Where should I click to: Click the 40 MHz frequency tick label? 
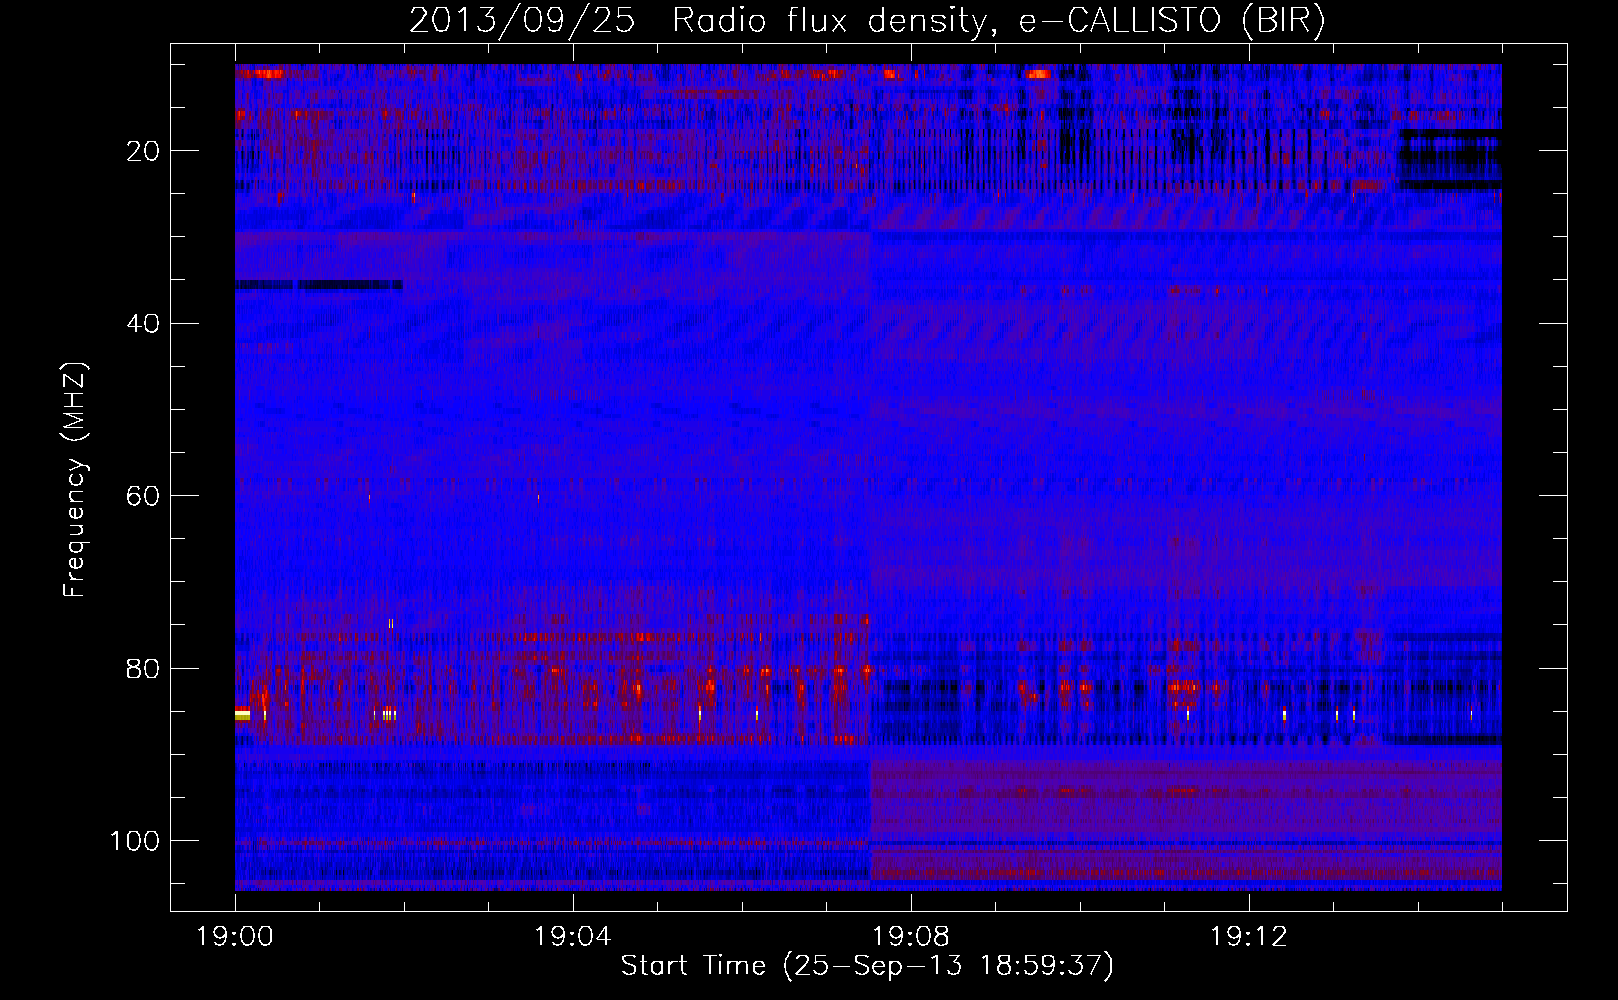144,323
